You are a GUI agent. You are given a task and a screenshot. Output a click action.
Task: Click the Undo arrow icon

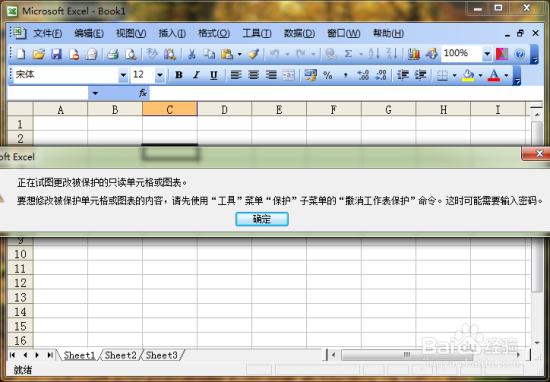[274, 54]
